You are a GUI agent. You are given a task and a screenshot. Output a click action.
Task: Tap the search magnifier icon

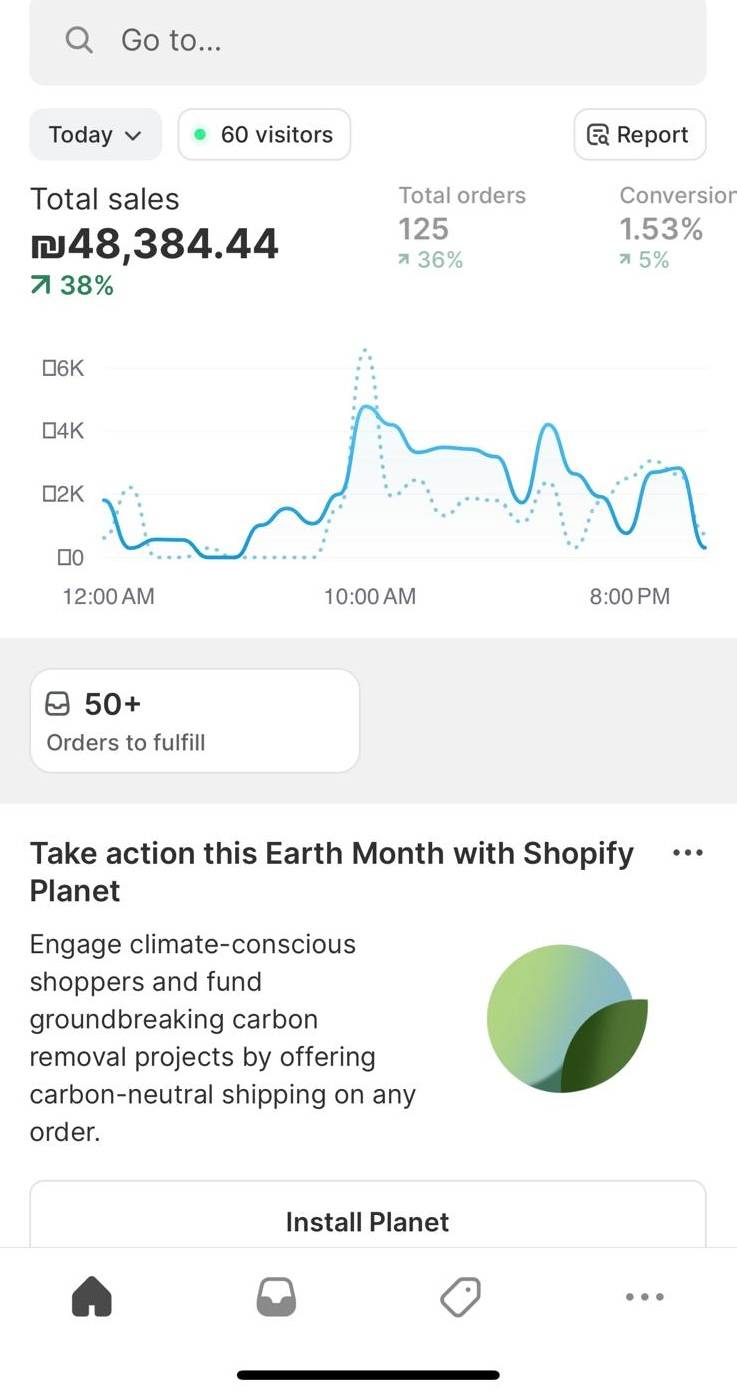[x=79, y=40]
